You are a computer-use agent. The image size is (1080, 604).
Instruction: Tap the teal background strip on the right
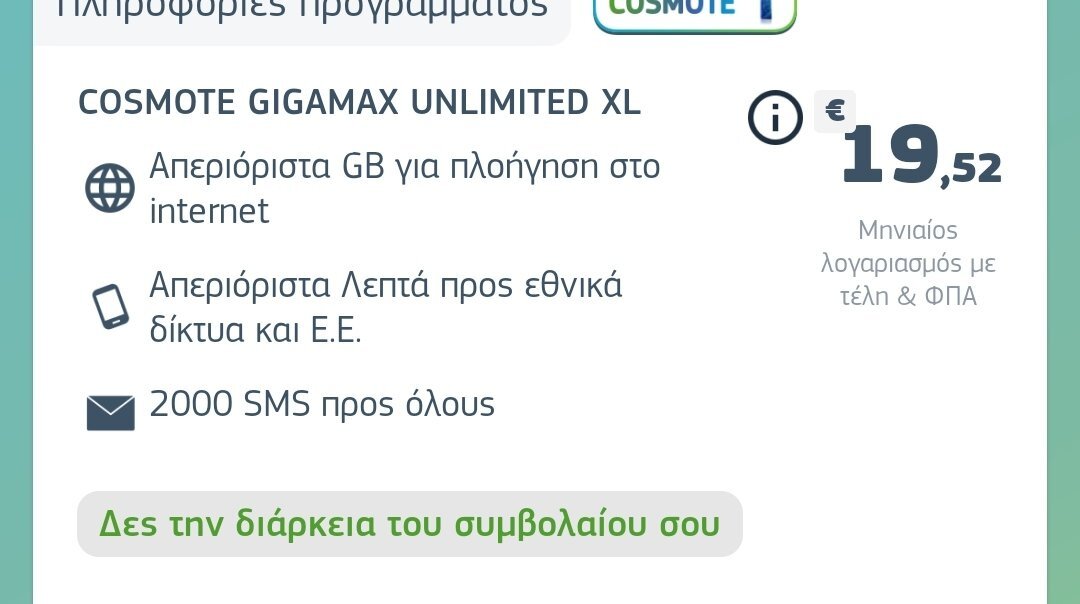pos(1063,302)
